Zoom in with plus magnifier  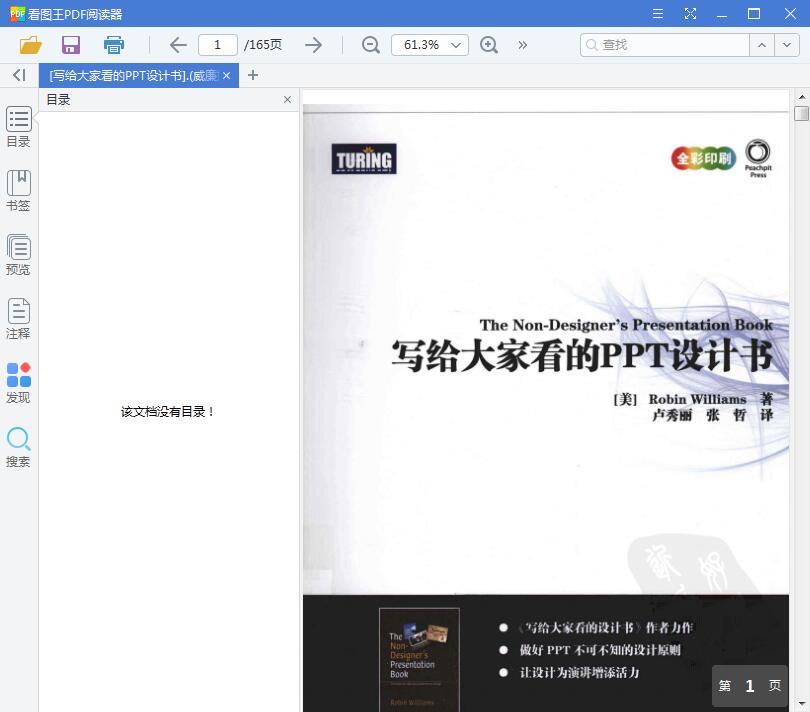489,45
